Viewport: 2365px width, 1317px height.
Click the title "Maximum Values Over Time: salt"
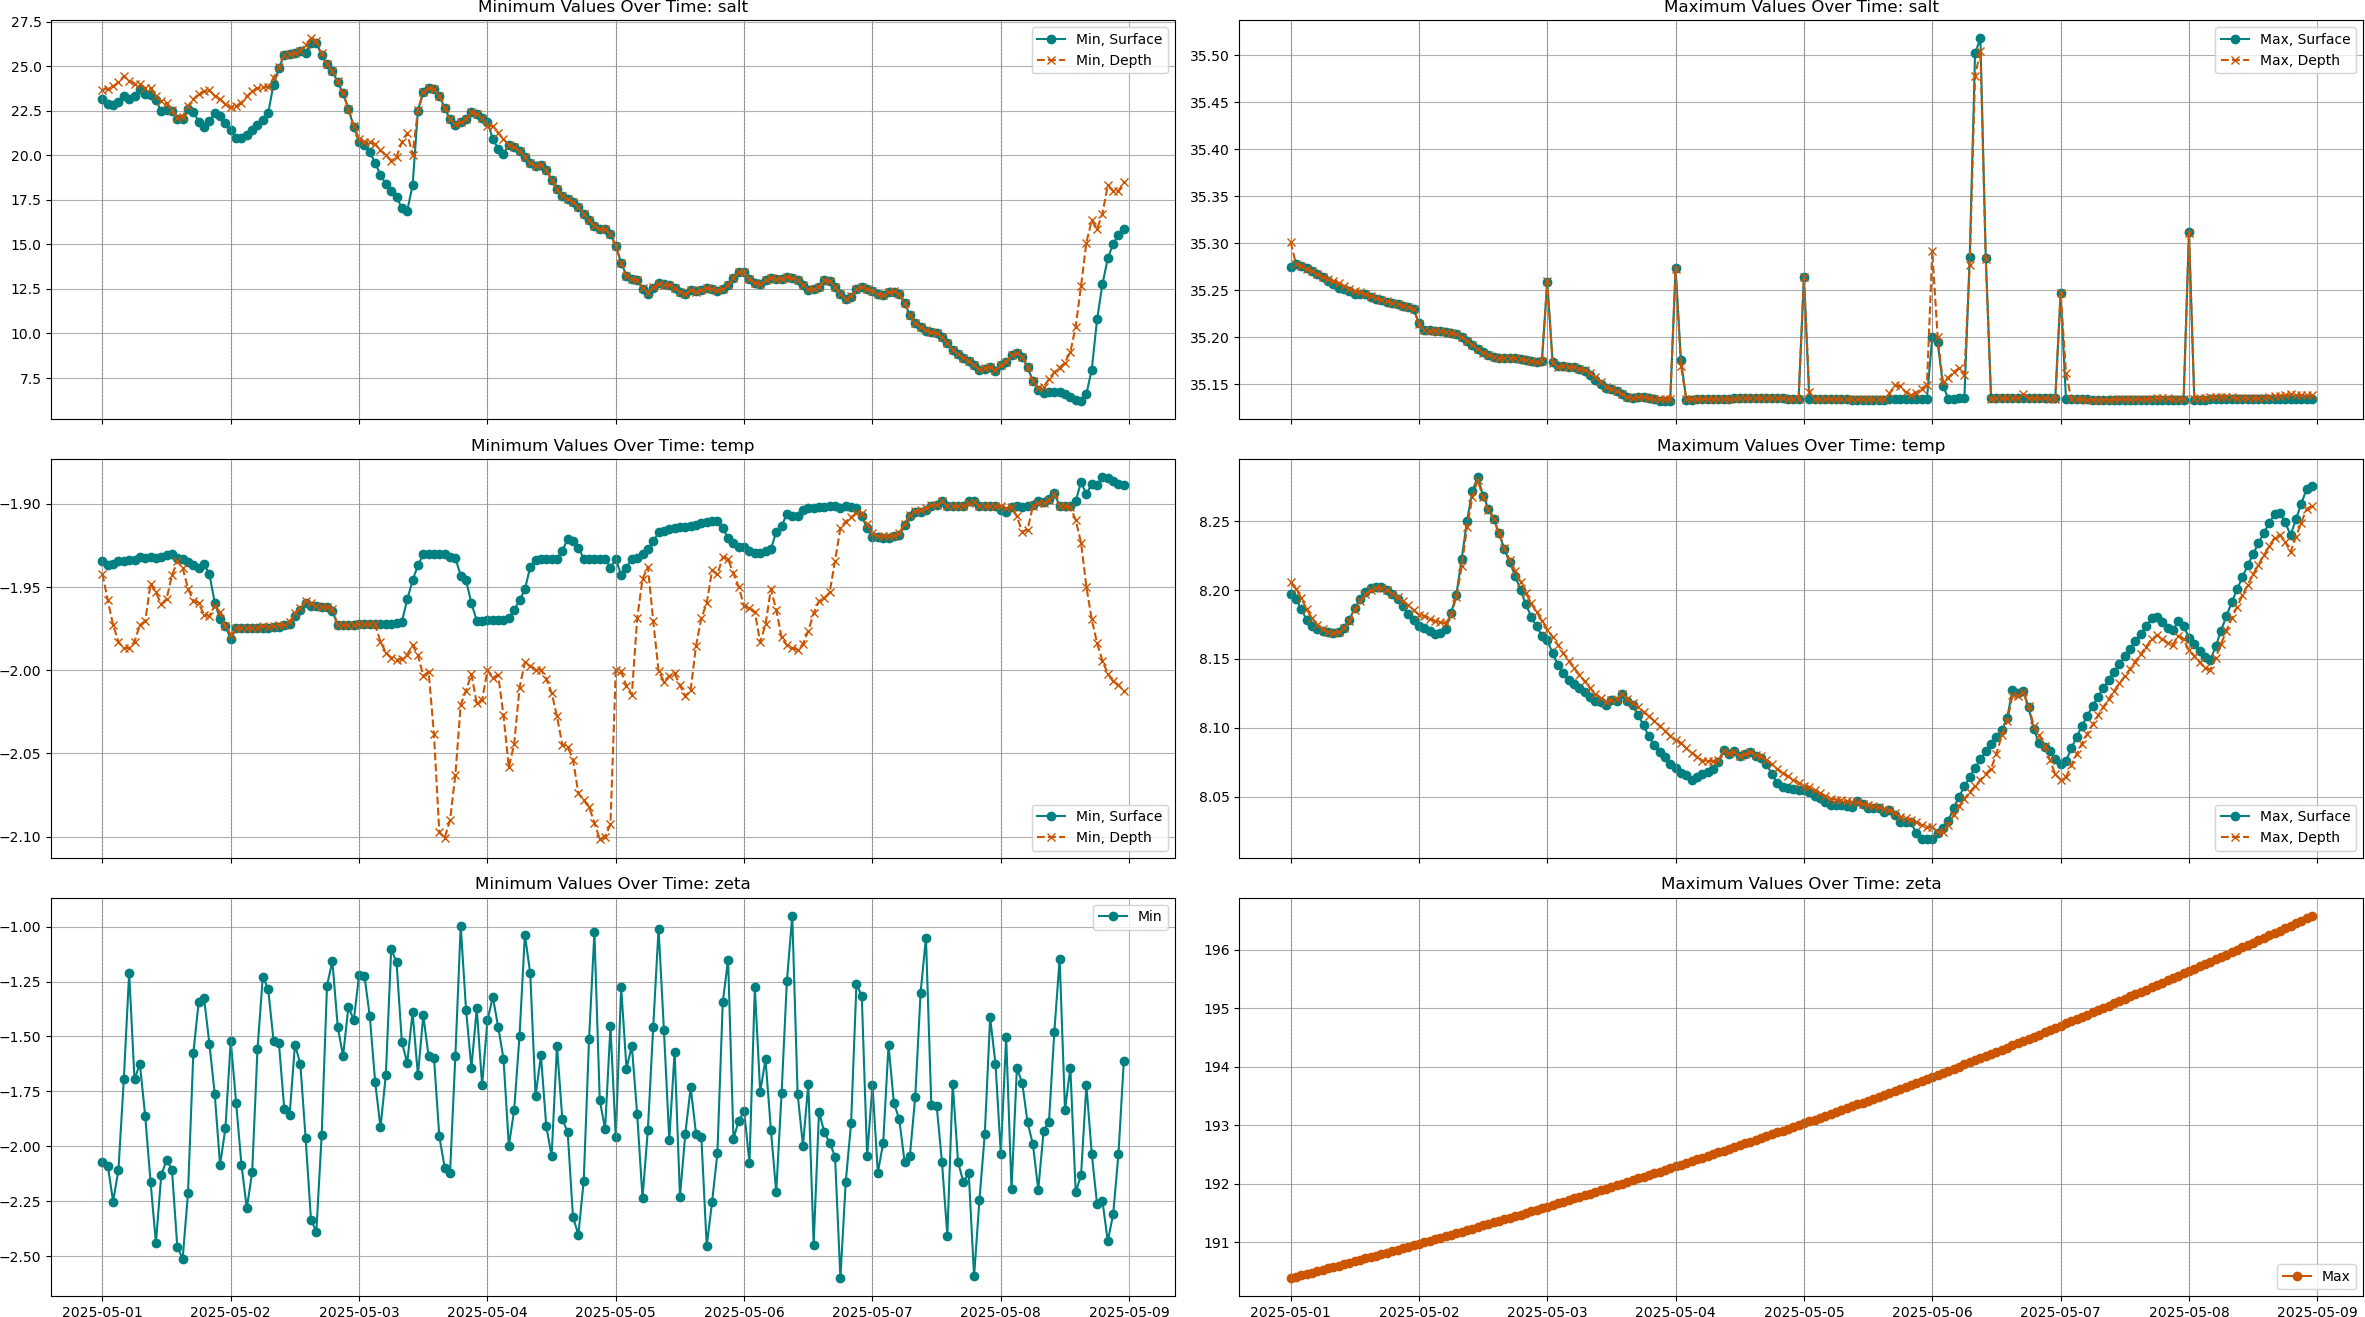pyautogui.click(x=1800, y=7)
